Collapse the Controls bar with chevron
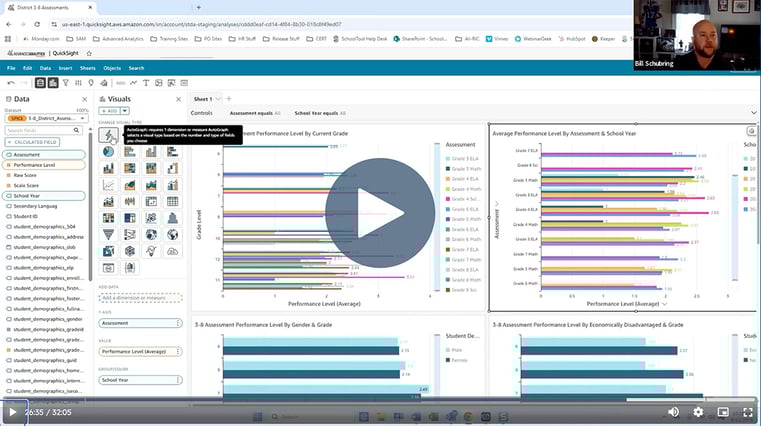Image resolution: width=761 pixels, height=426 pixels. [753, 113]
